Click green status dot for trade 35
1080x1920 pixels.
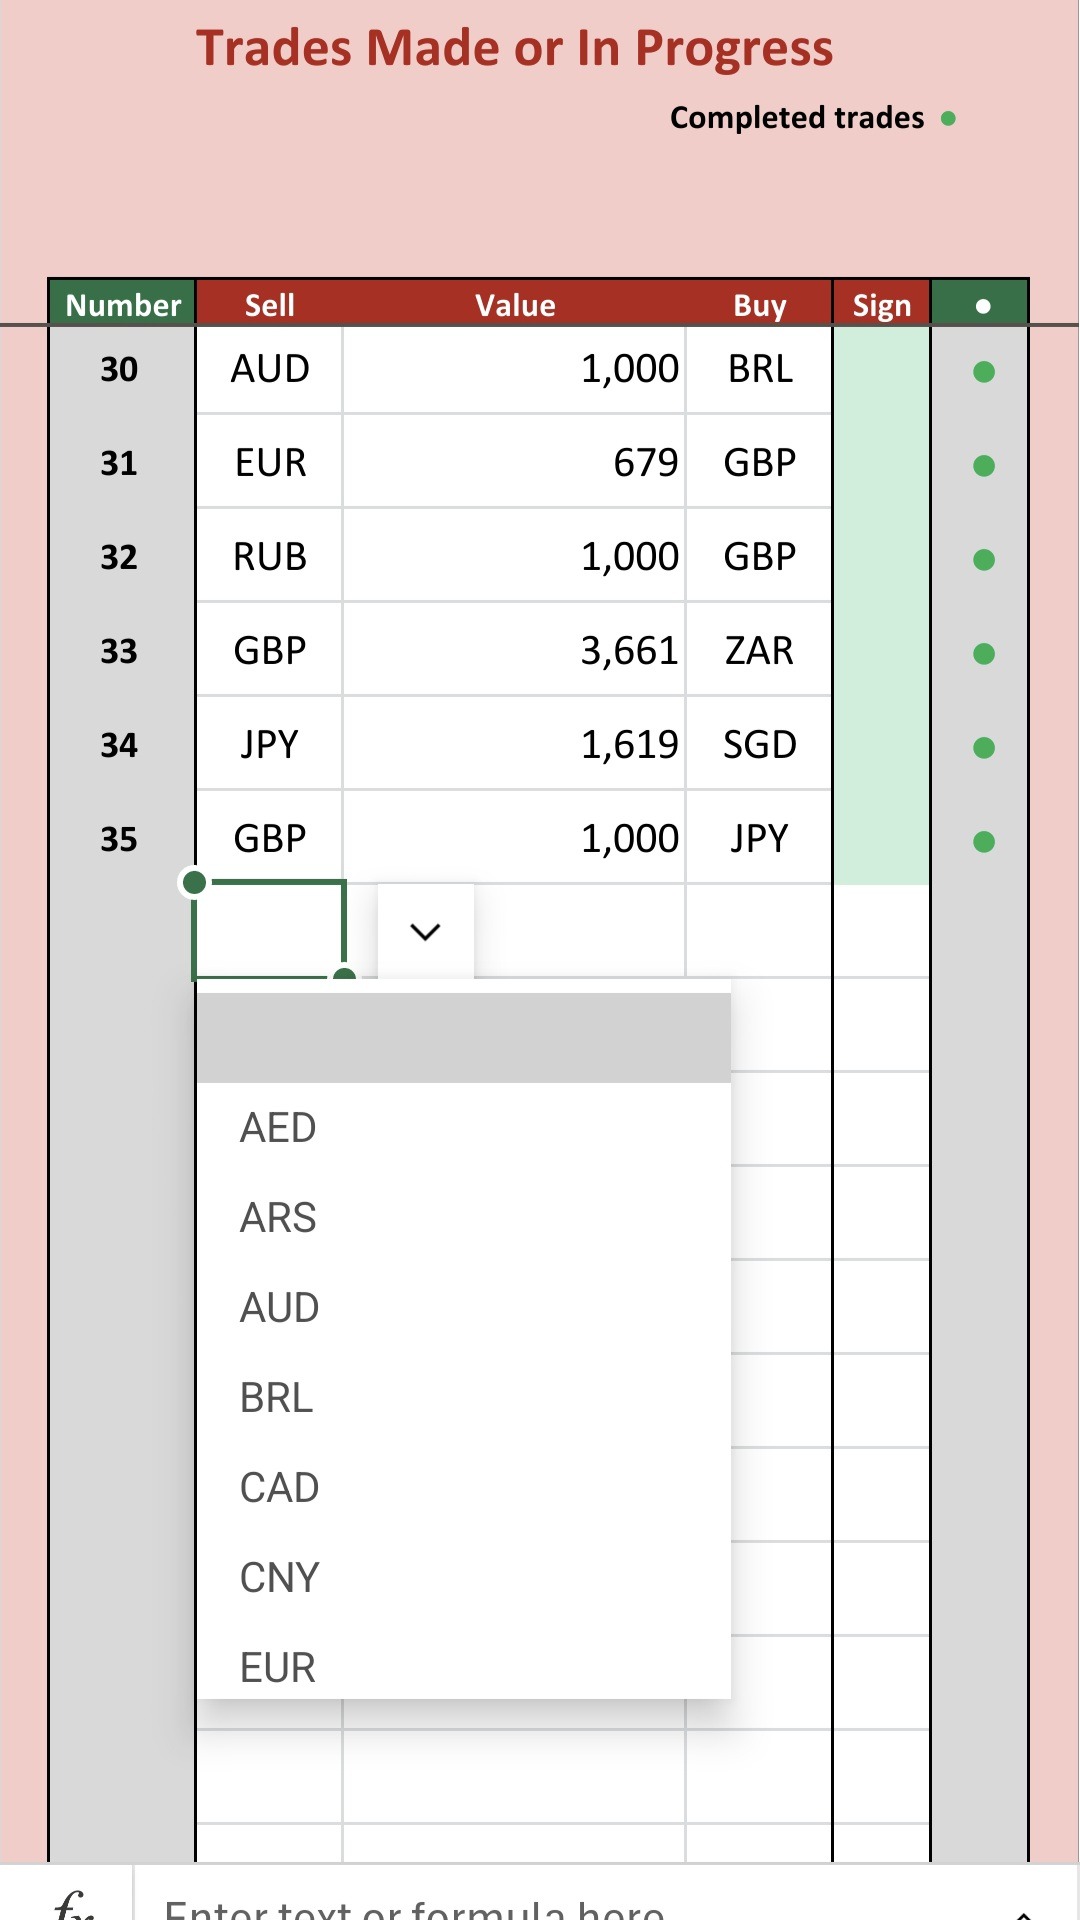coord(984,842)
